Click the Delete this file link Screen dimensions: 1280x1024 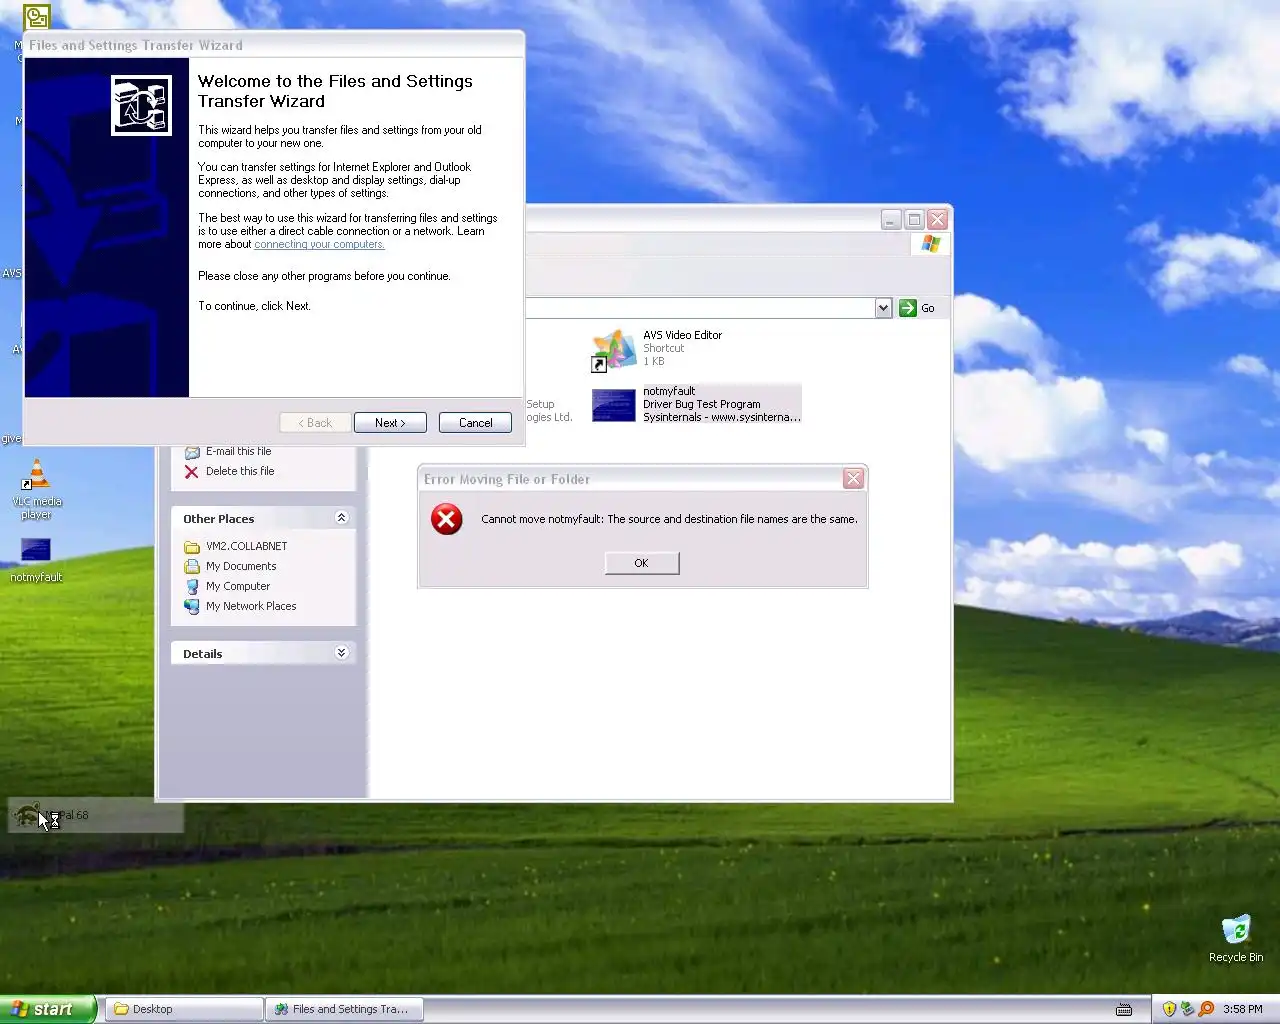(x=240, y=471)
